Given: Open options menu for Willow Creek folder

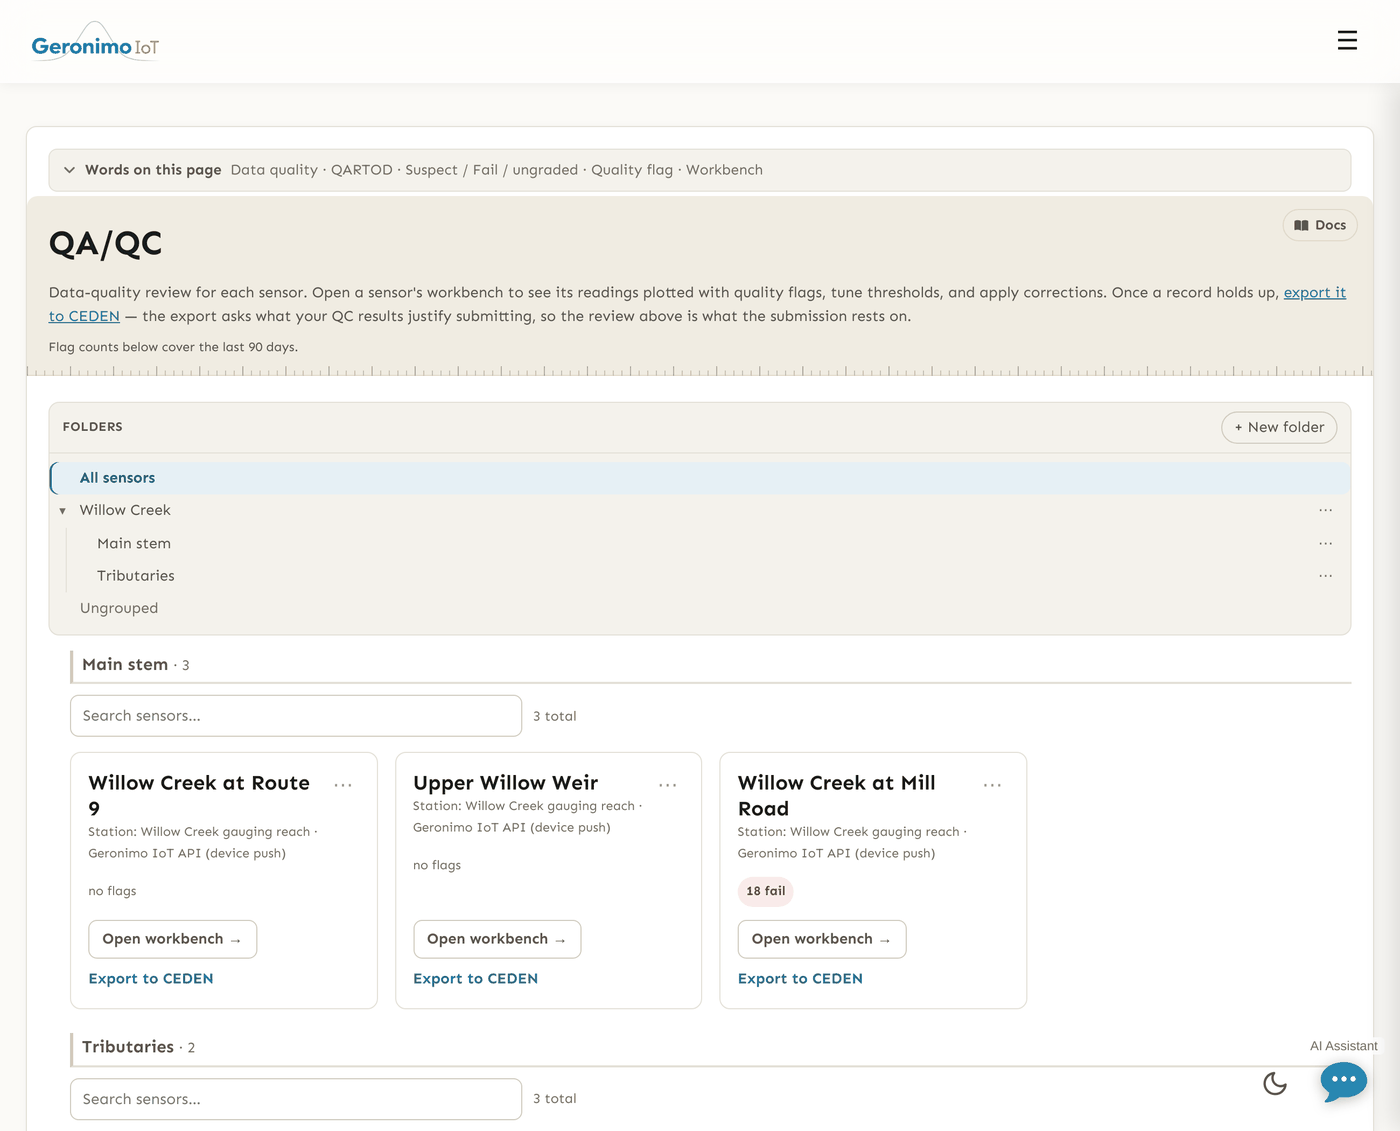Looking at the screenshot, I should click(1325, 510).
